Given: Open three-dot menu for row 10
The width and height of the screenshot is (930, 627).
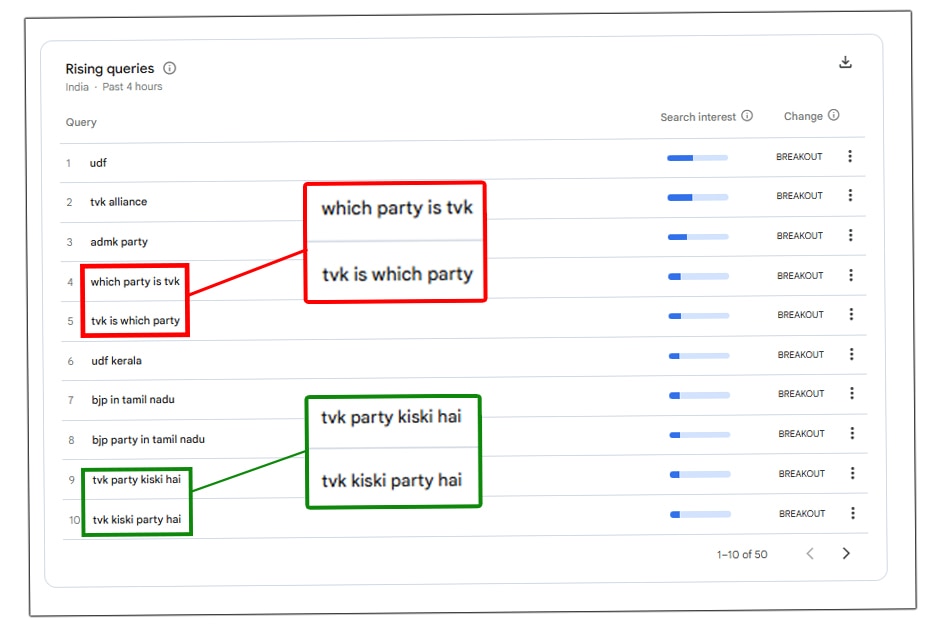Looking at the screenshot, I should tap(853, 513).
